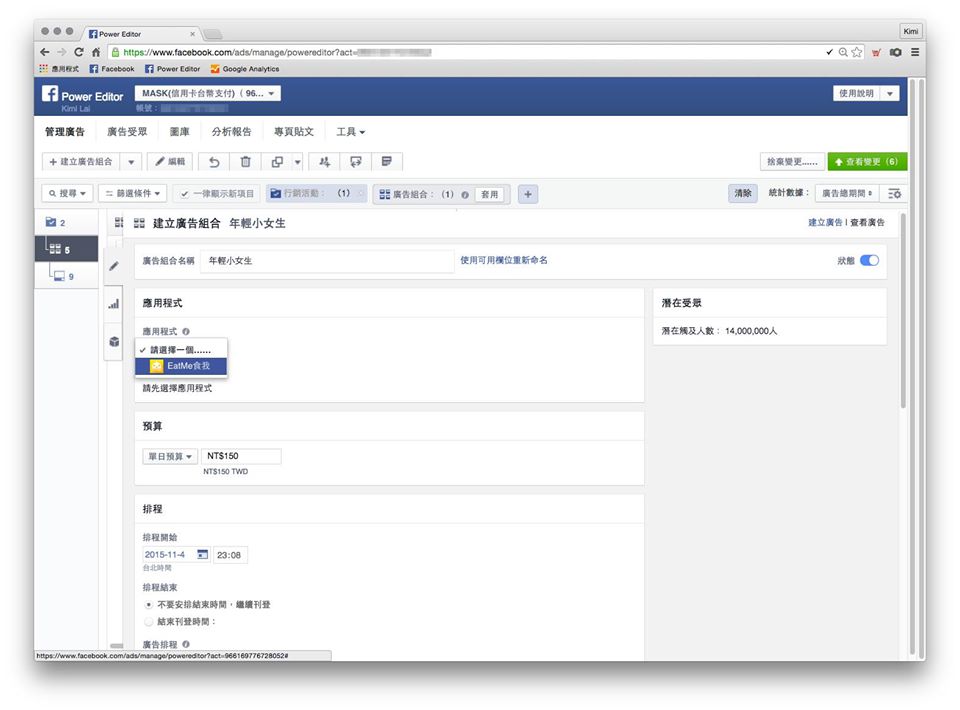Open the Chrome hamburger menu
Image resolution: width=960 pixels, height=710 pixels.
point(915,53)
